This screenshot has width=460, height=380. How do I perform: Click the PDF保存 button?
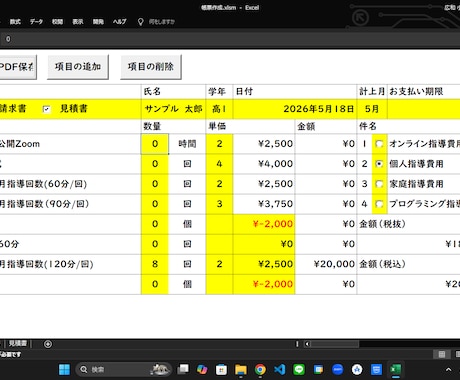coord(17,67)
